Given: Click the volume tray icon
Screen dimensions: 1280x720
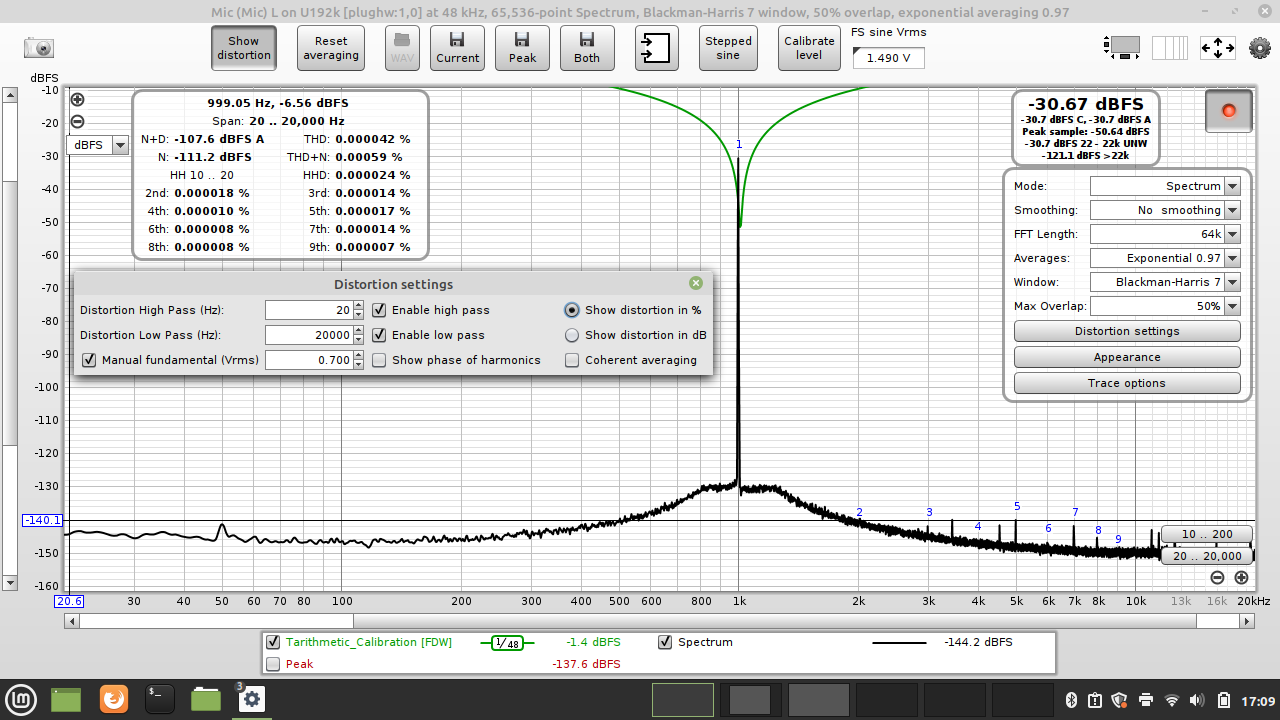Looking at the screenshot, I should [x=1198, y=700].
